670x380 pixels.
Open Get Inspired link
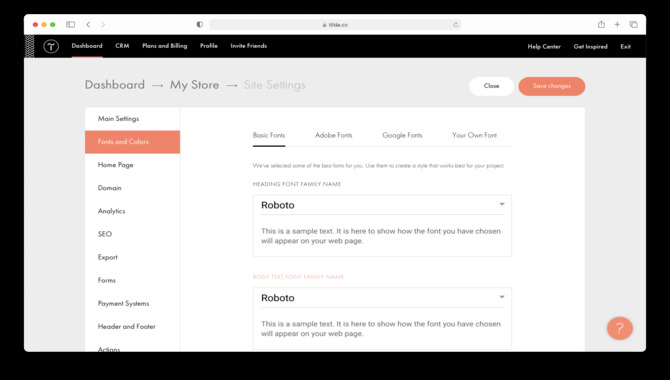(x=591, y=47)
